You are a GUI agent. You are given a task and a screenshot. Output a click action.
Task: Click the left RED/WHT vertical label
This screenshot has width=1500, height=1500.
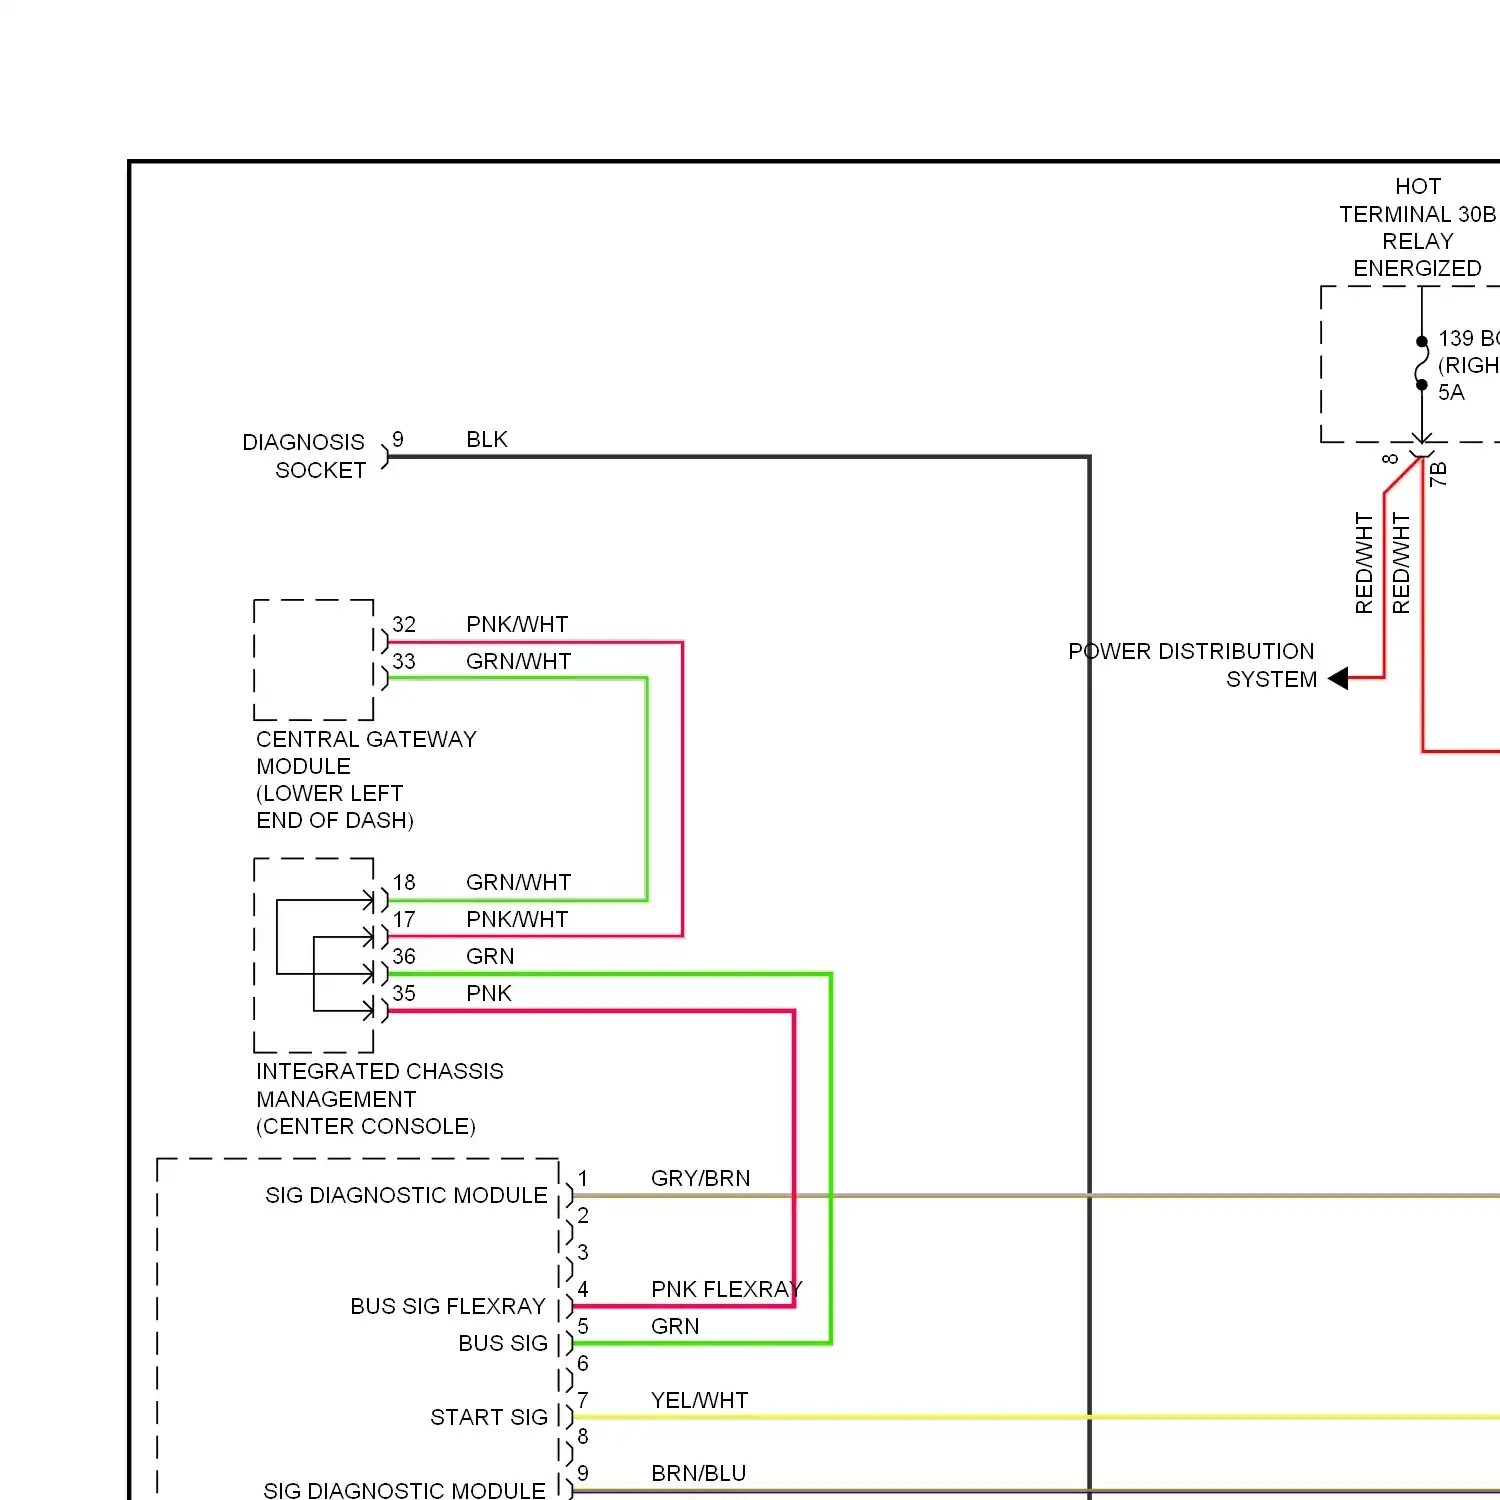(1364, 563)
